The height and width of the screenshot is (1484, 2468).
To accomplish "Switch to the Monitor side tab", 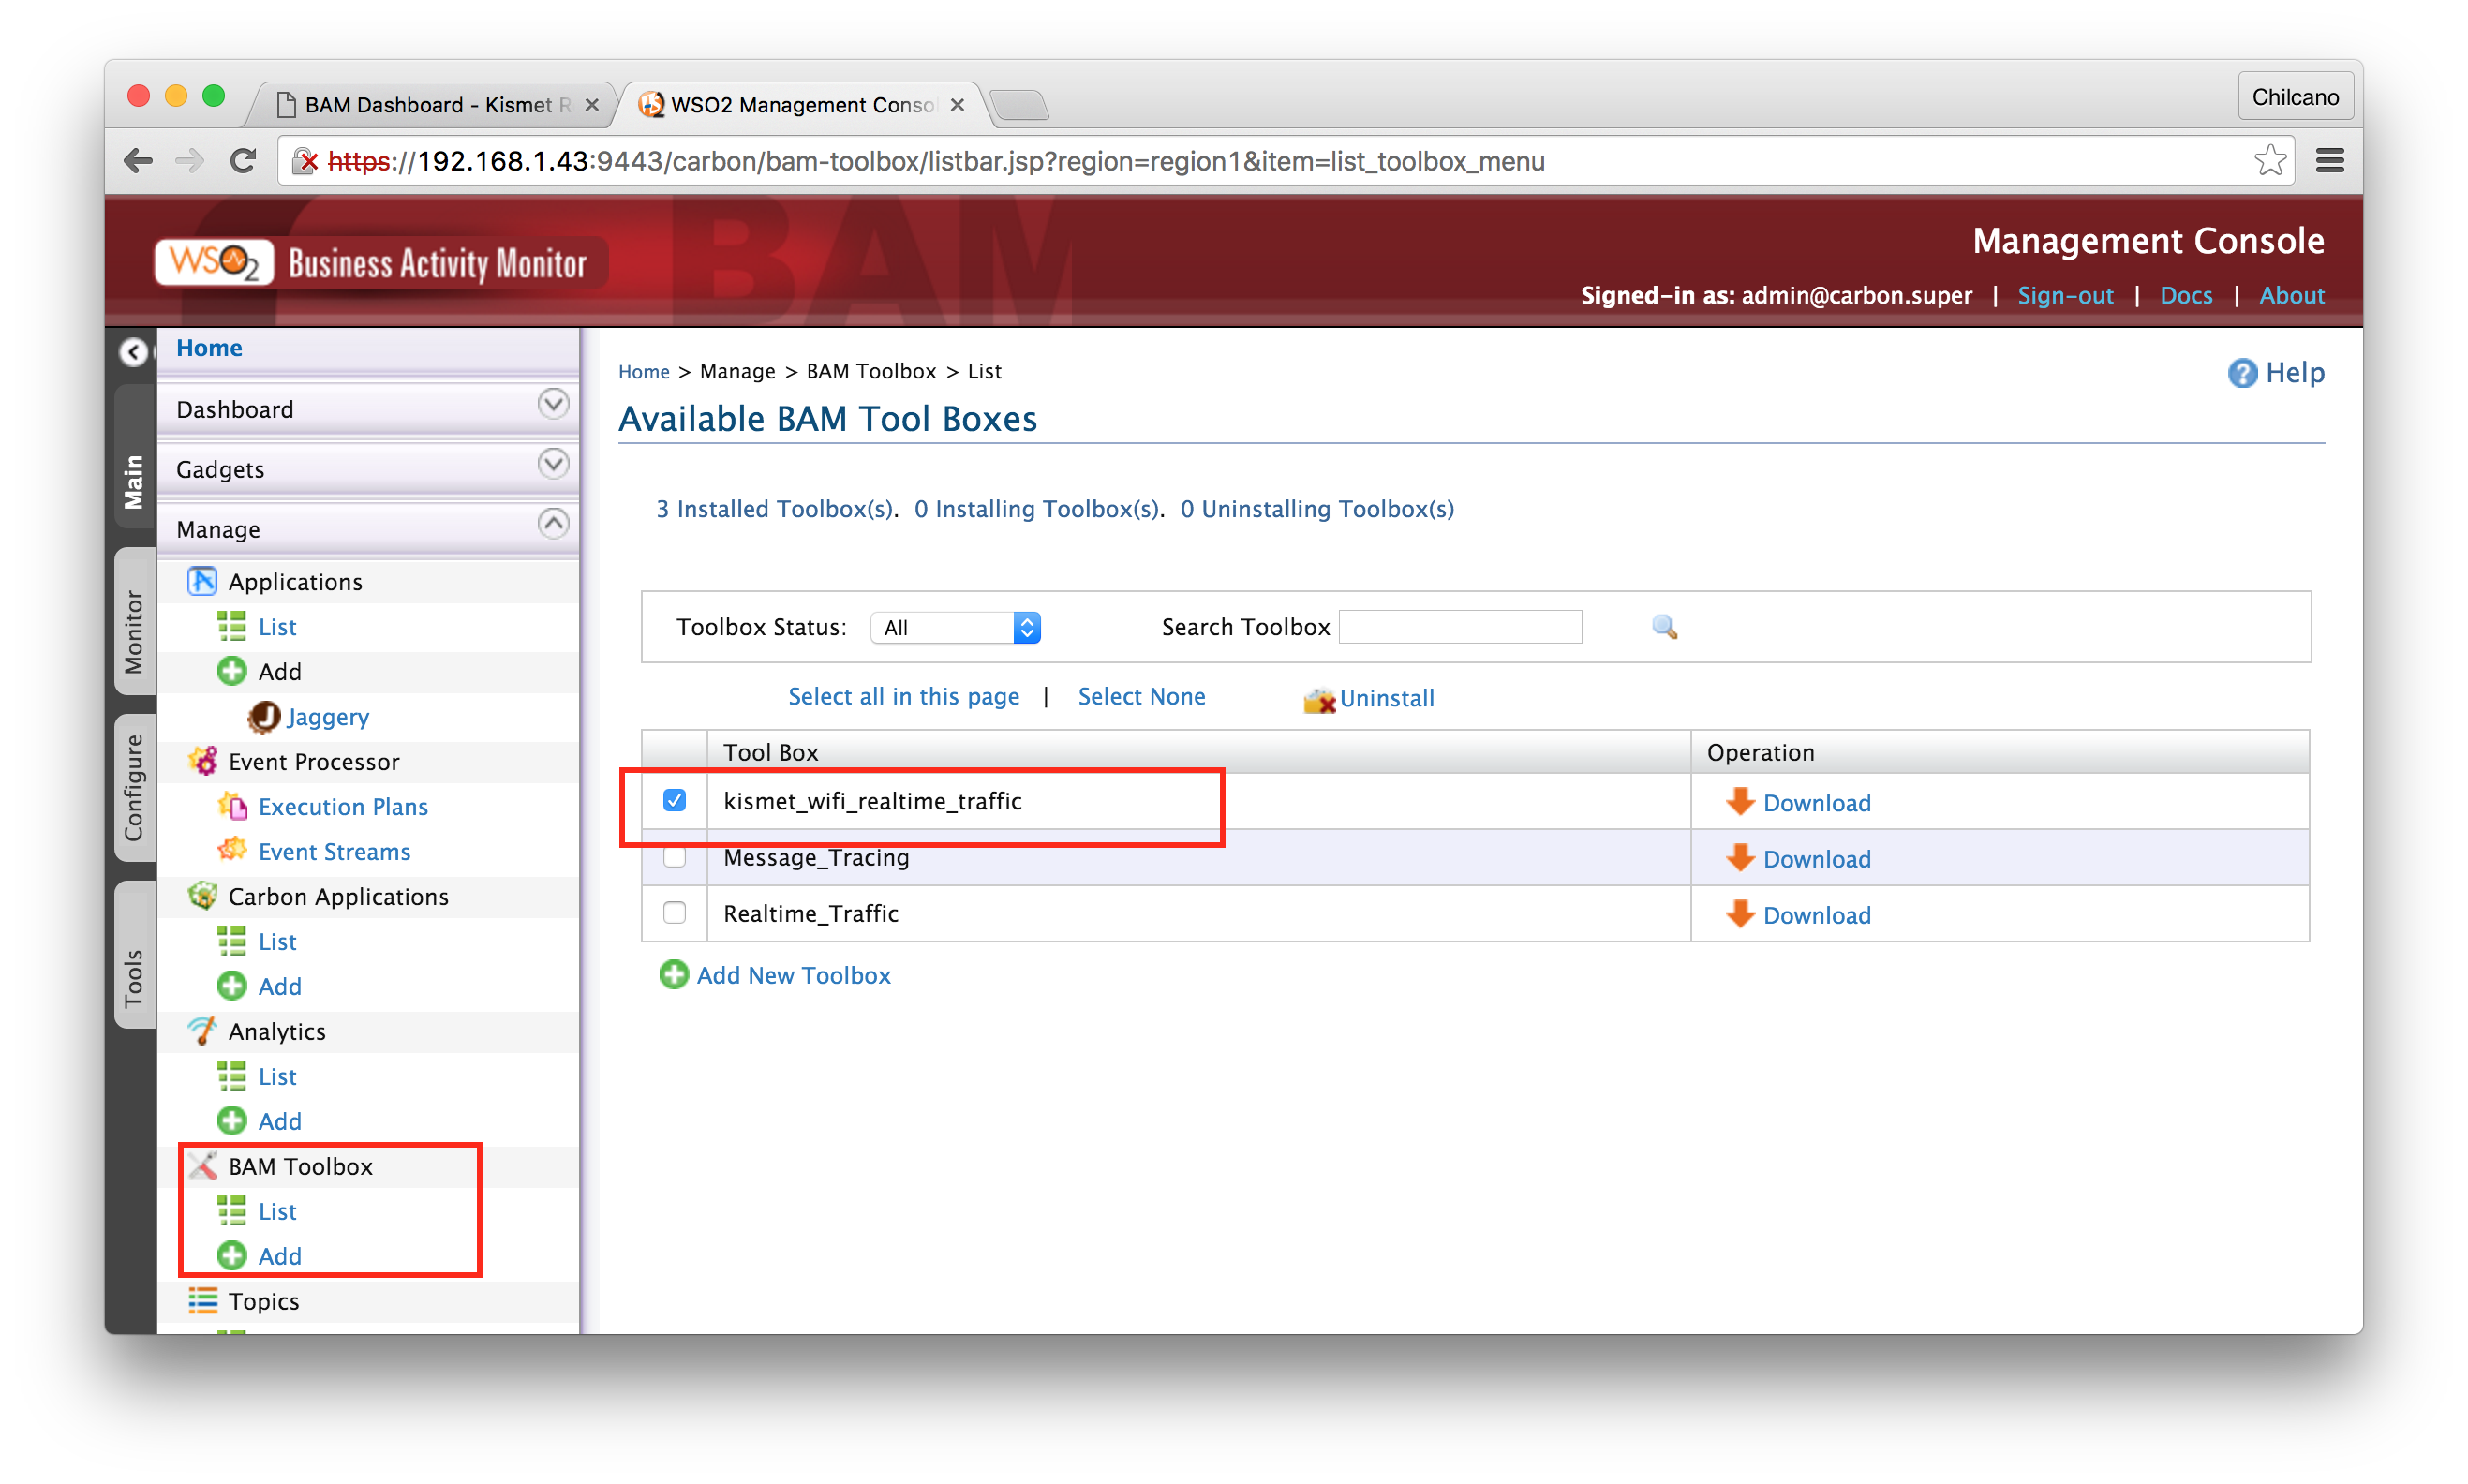I will click(x=134, y=632).
